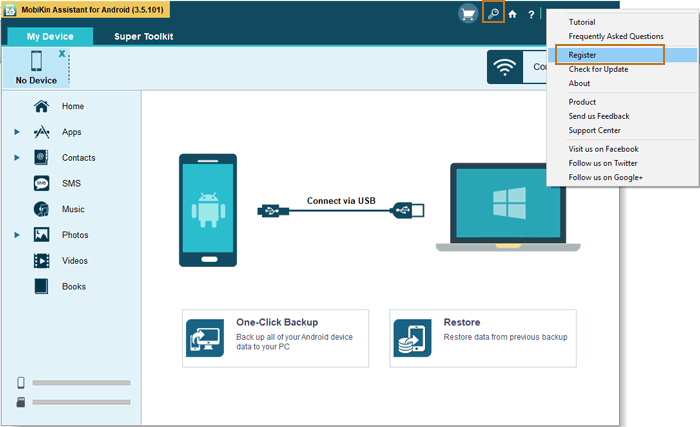Open the Music section label
This screenshot has height=427, width=700.
73,209
